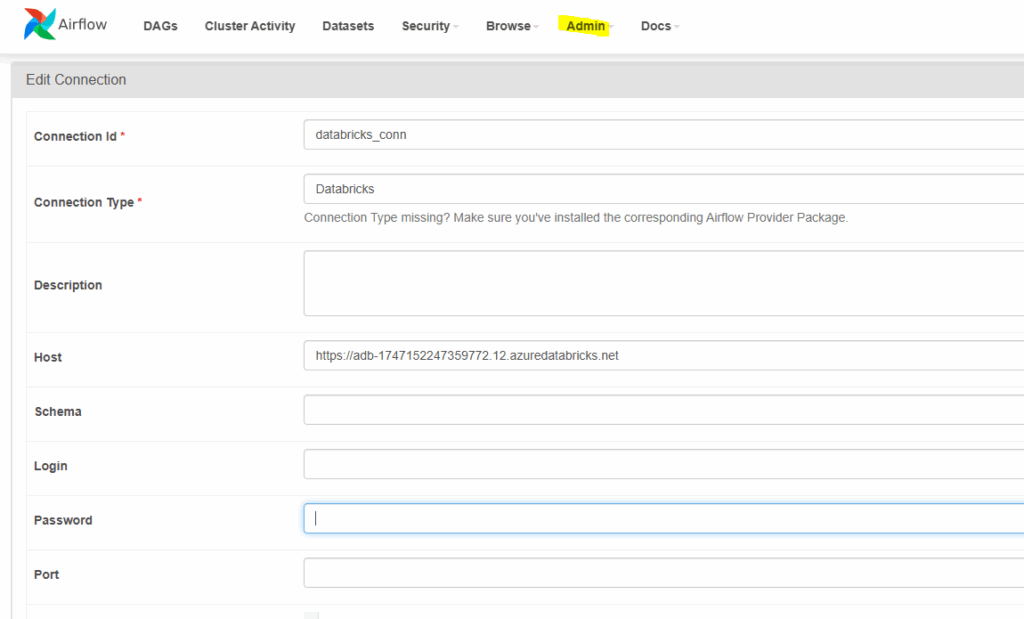1024x619 pixels.
Task: Click the Description field label
Action: coord(68,285)
